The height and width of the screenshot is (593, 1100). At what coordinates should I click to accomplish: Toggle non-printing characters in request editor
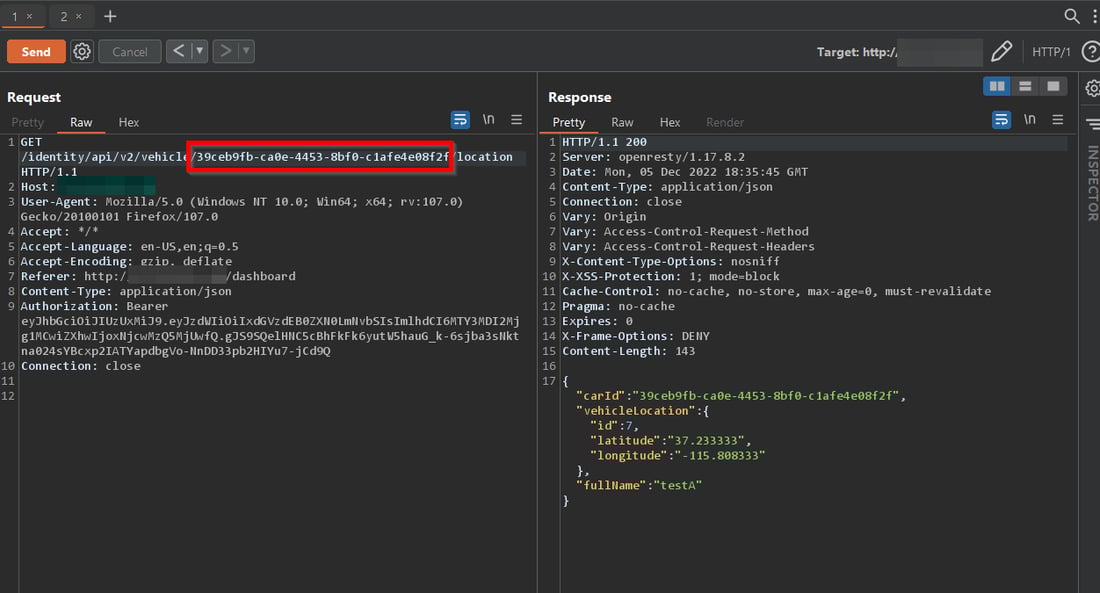pyautogui.click(x=488, y=119)
